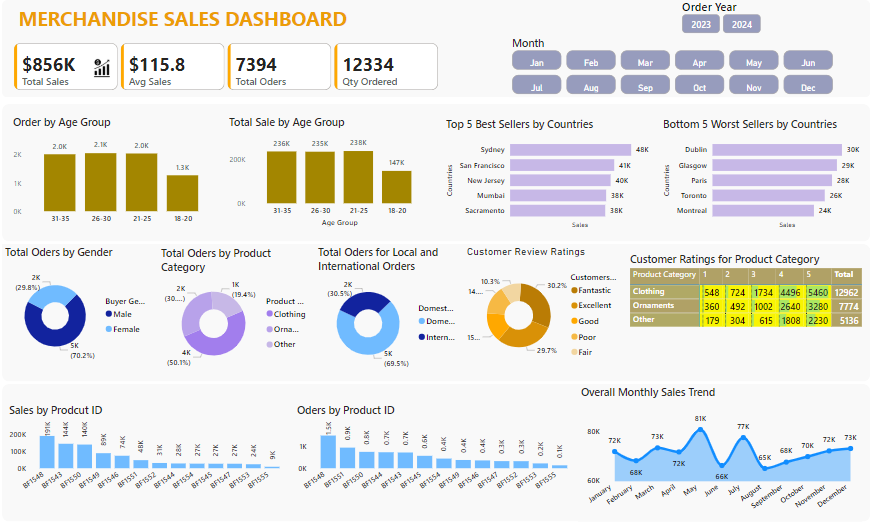This screenshot has width=875, height=525.
Task: Click the Female legend color dot
Action: pyautogui.click(x=109, y=329)
